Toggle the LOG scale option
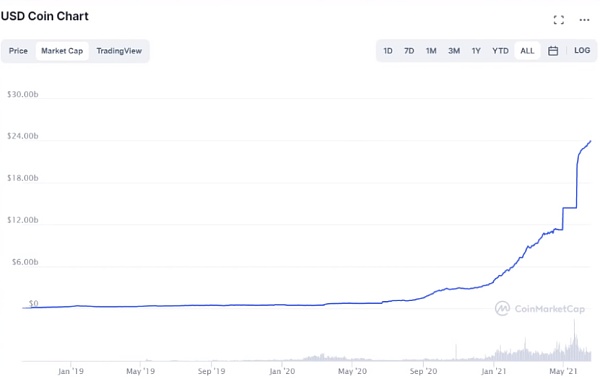Viewport: 600px width, 379px height. [x=582, y=51]
